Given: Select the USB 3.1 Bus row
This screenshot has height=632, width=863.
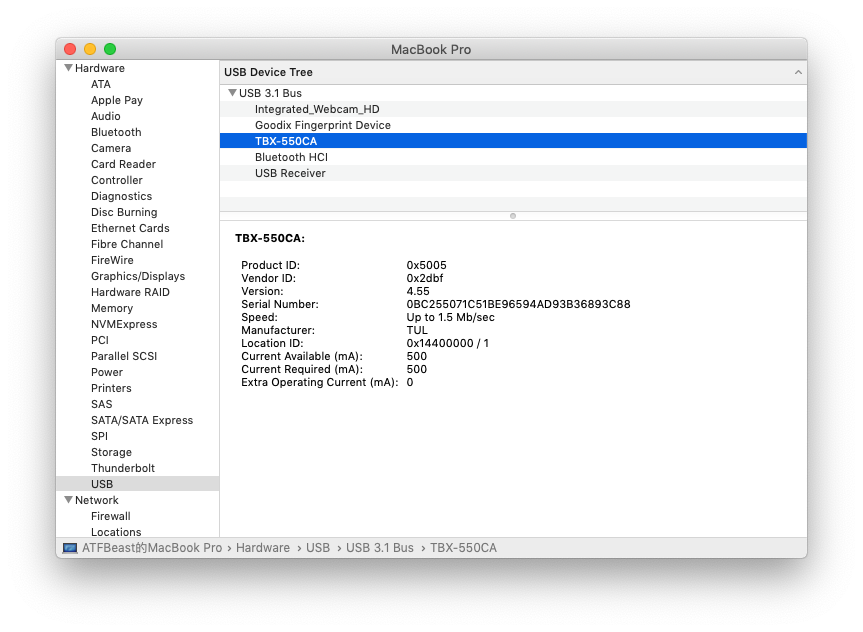Looking at the screenshot, I should click(513, 92).
